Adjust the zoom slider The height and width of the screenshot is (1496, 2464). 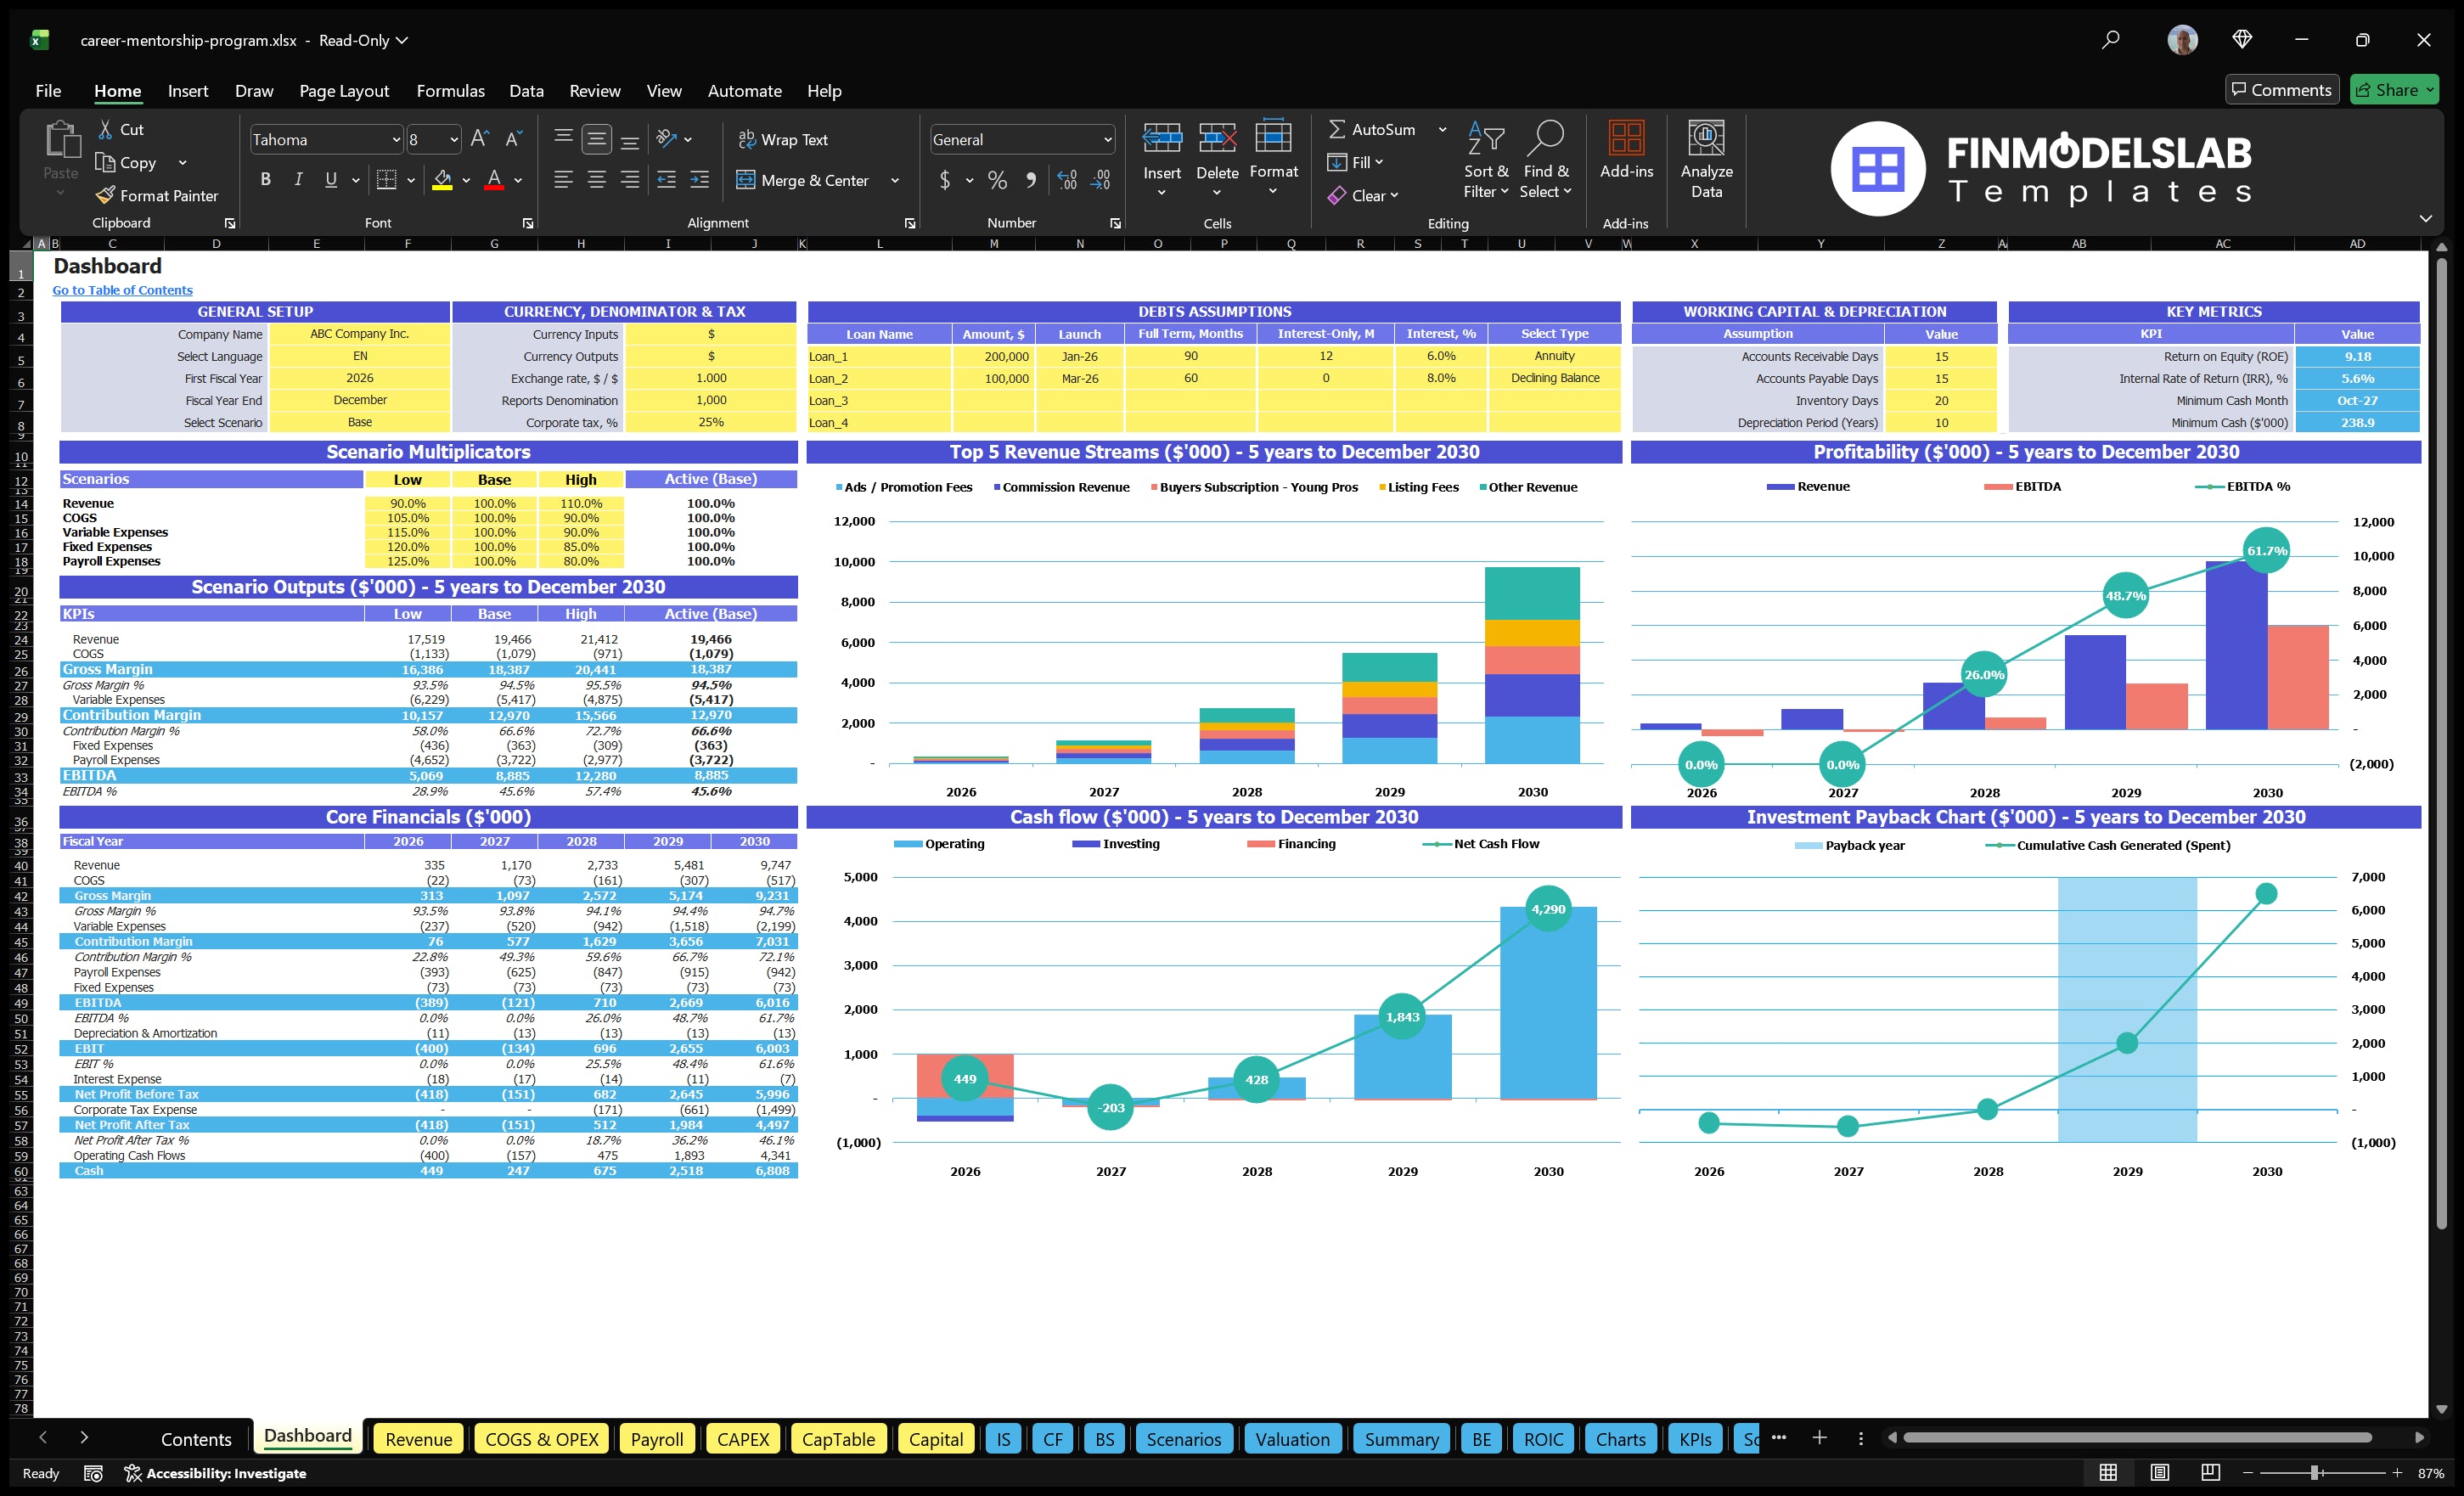[x=2312, y=1473]
